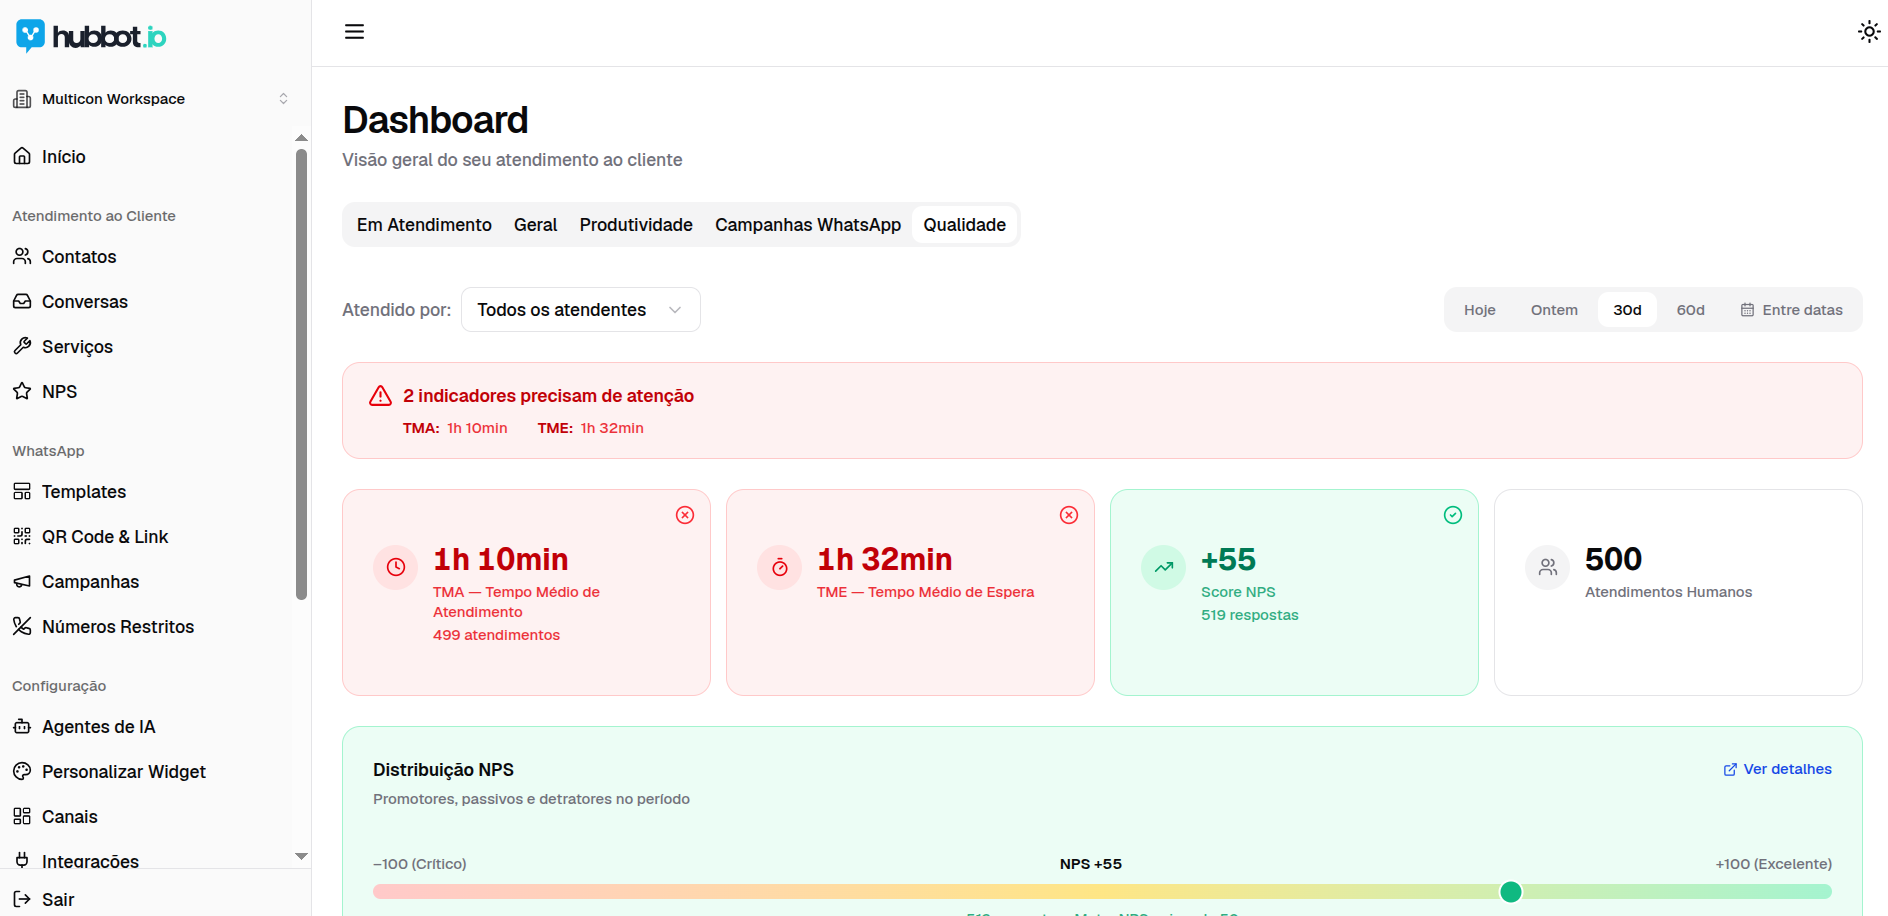Screen dimensions: 1888x916
Task: Click the robot icon beside Agentes de IA
Action: pos(22,726)
